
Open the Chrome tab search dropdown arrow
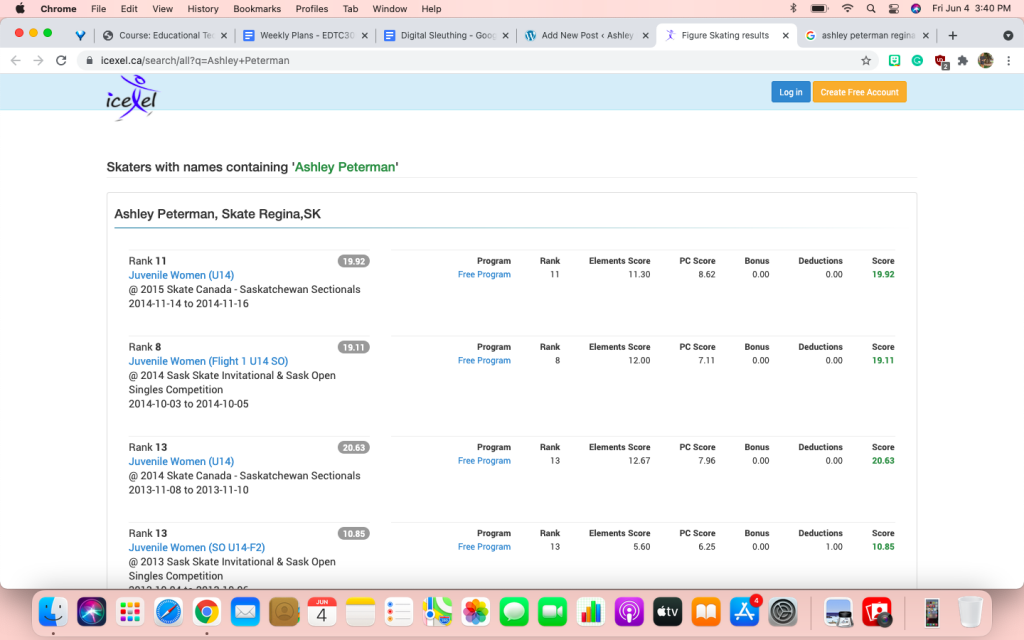(1008, 35)
